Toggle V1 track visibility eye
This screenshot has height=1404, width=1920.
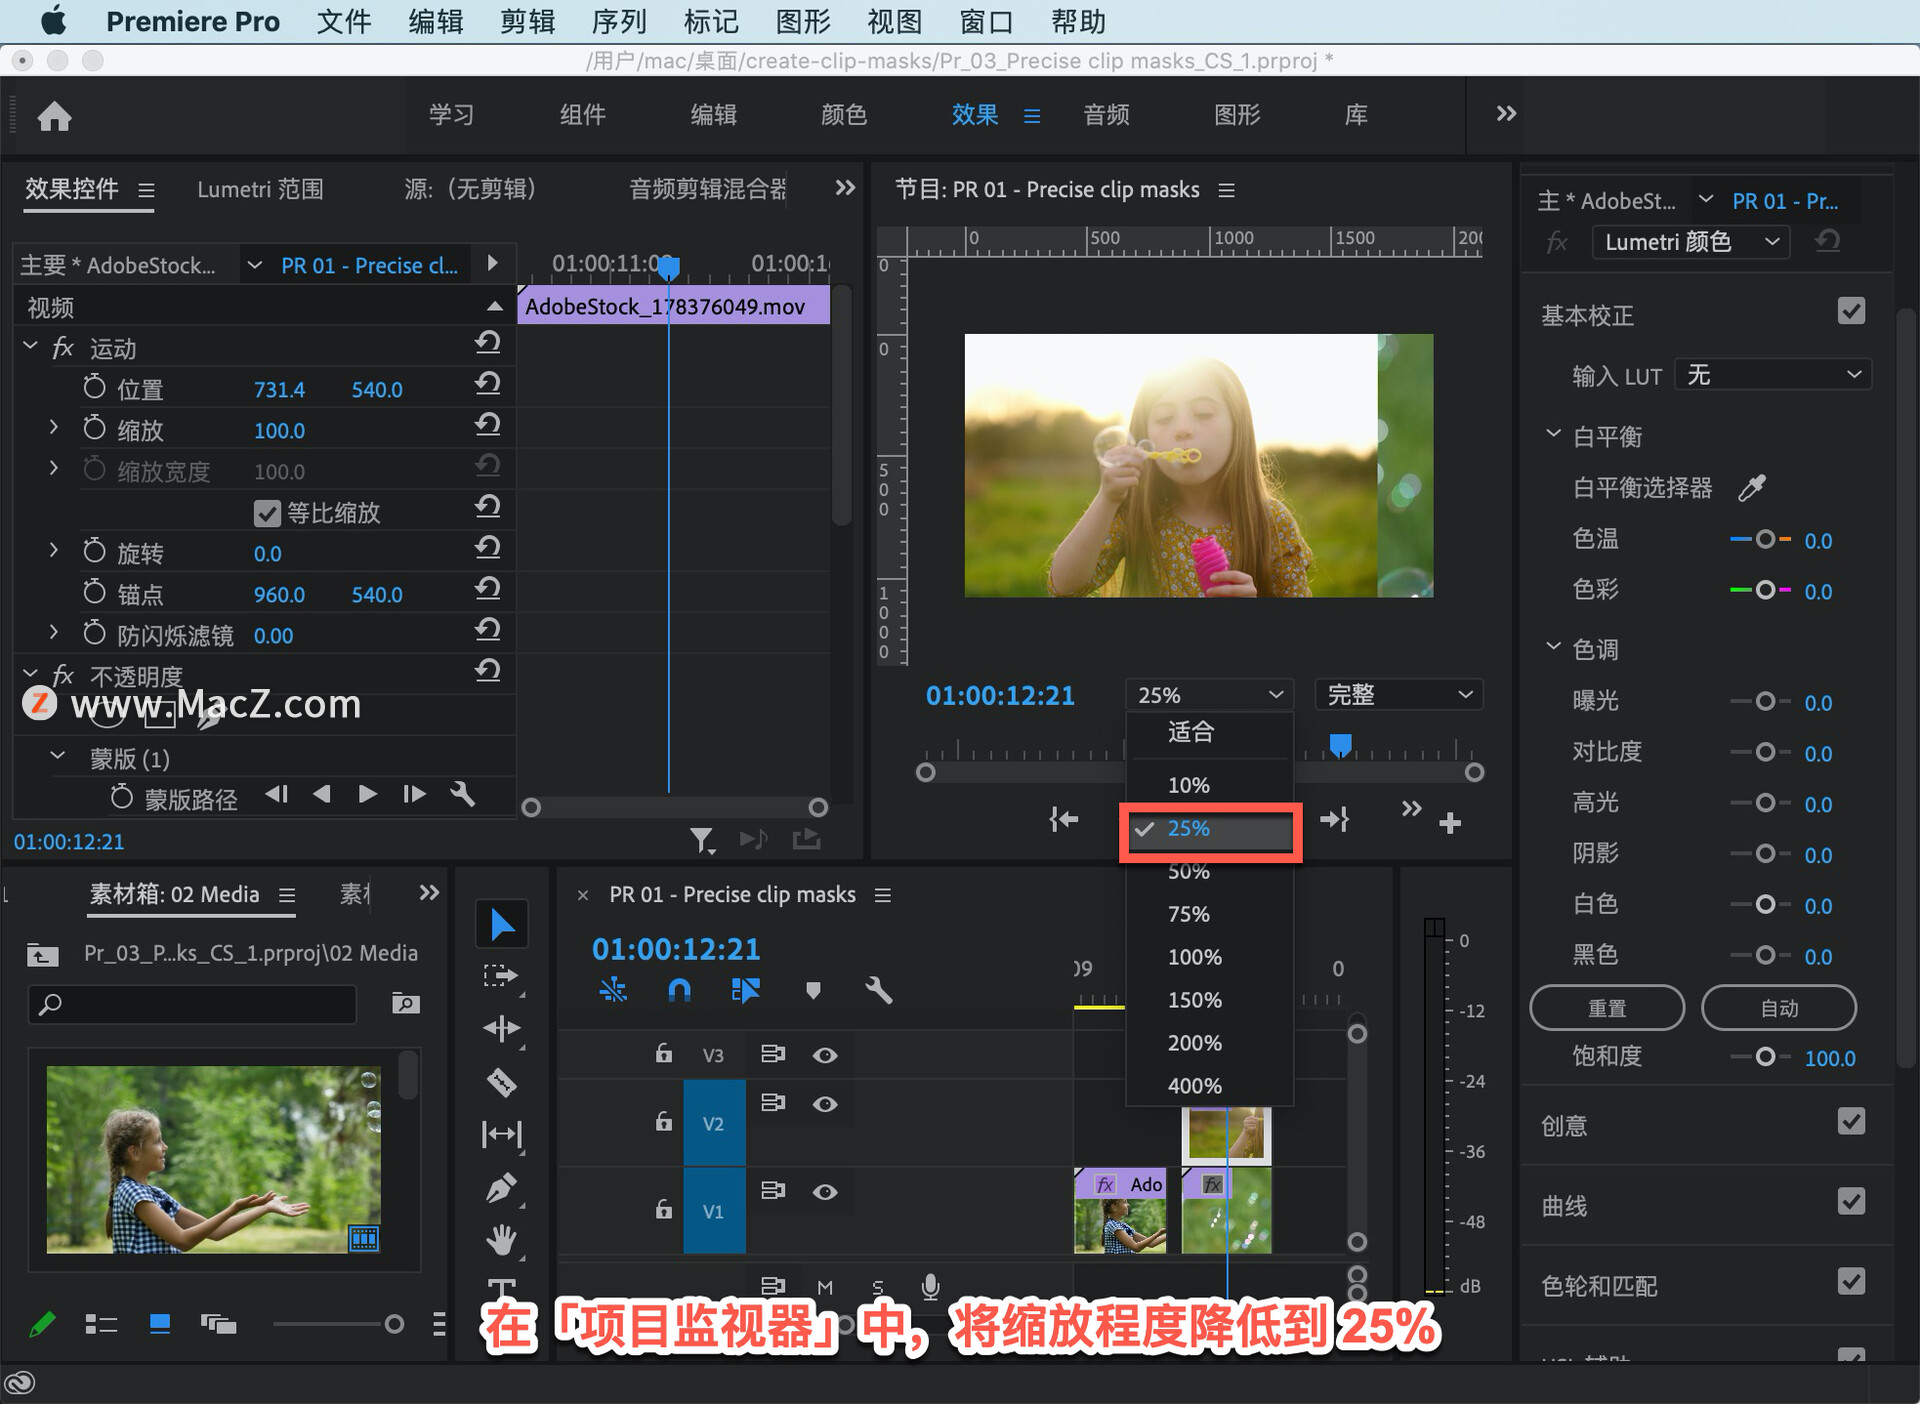[825, 1192]
